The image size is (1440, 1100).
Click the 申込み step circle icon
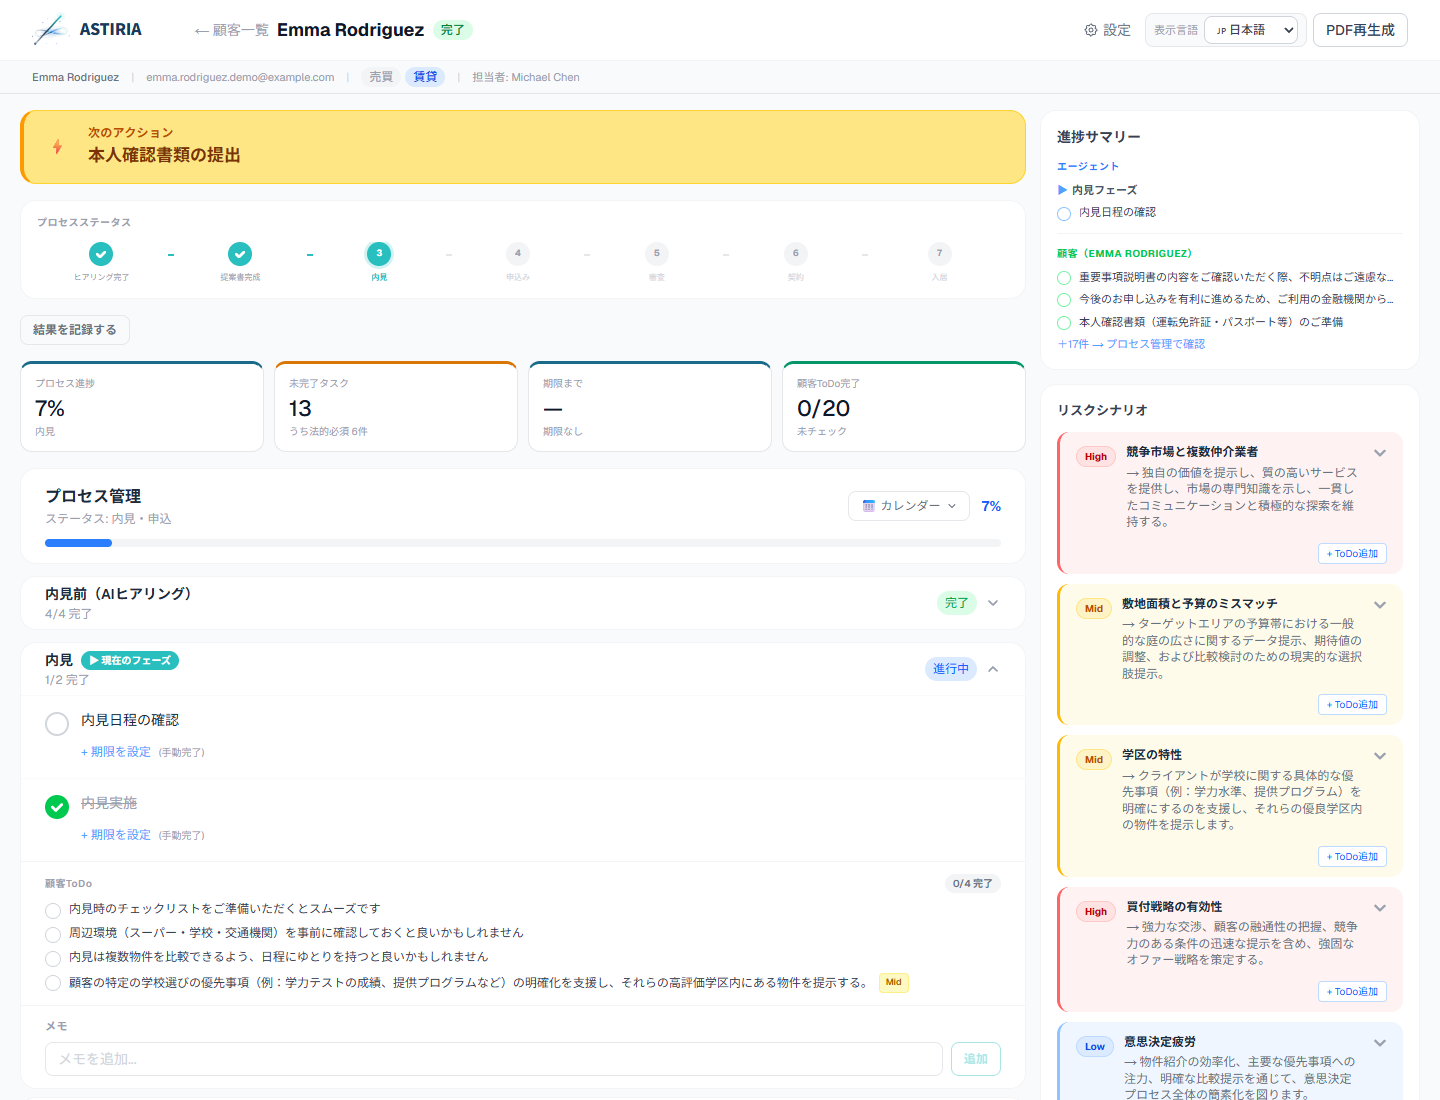518,254
